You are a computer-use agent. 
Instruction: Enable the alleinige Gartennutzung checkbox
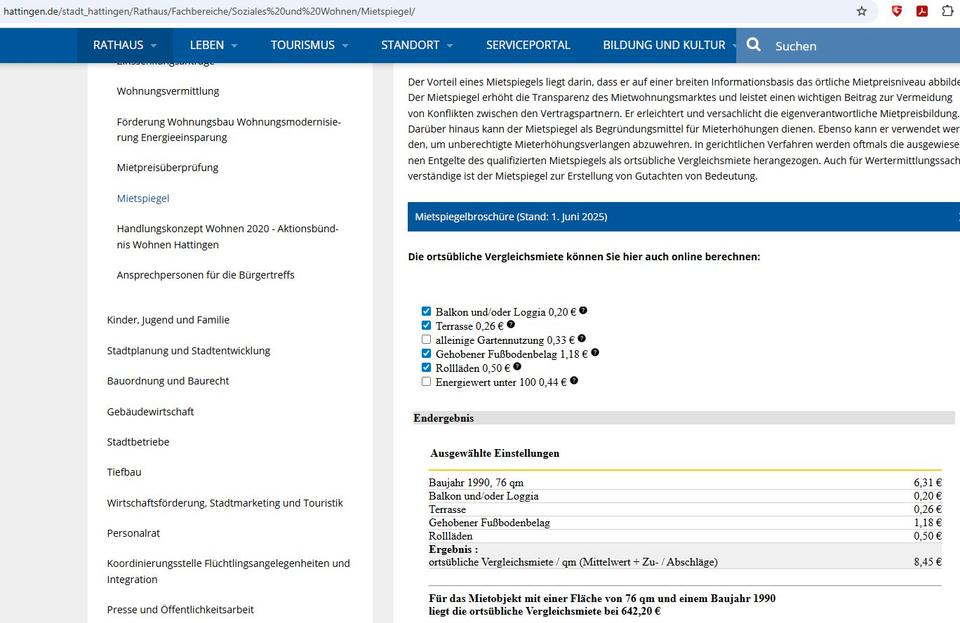tap(426, 339)
